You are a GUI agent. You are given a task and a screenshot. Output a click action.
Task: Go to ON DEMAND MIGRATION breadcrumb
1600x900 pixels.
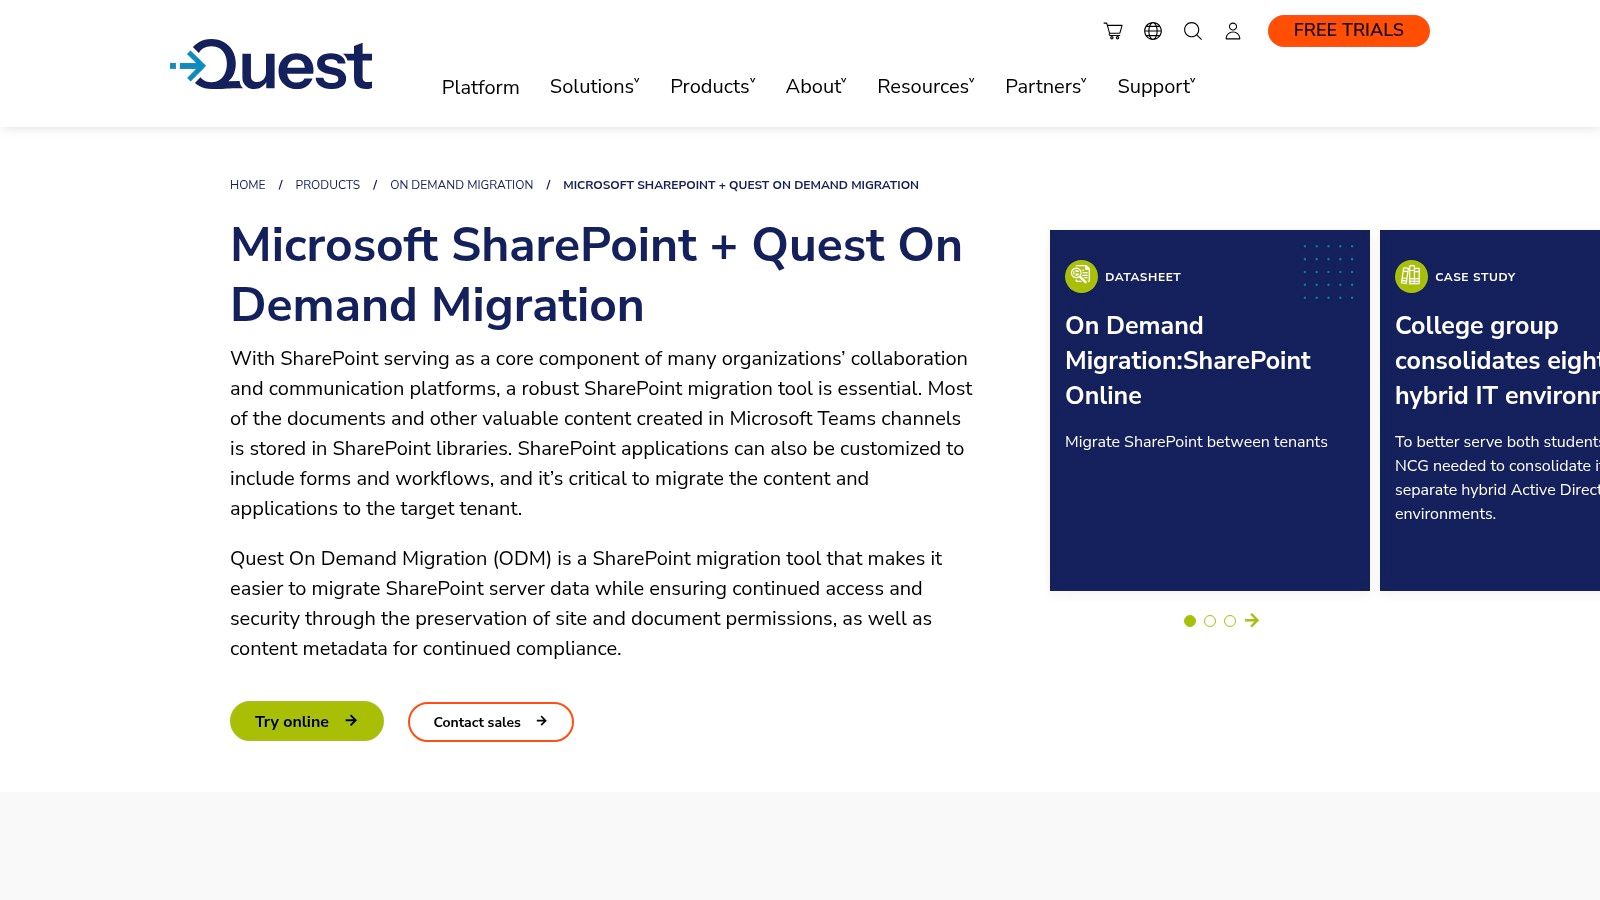pos(461,185)
